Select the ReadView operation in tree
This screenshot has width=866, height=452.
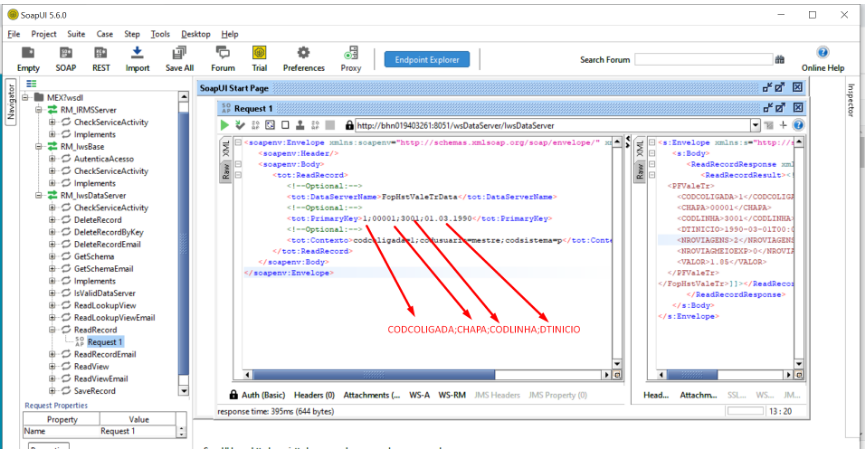91,366
